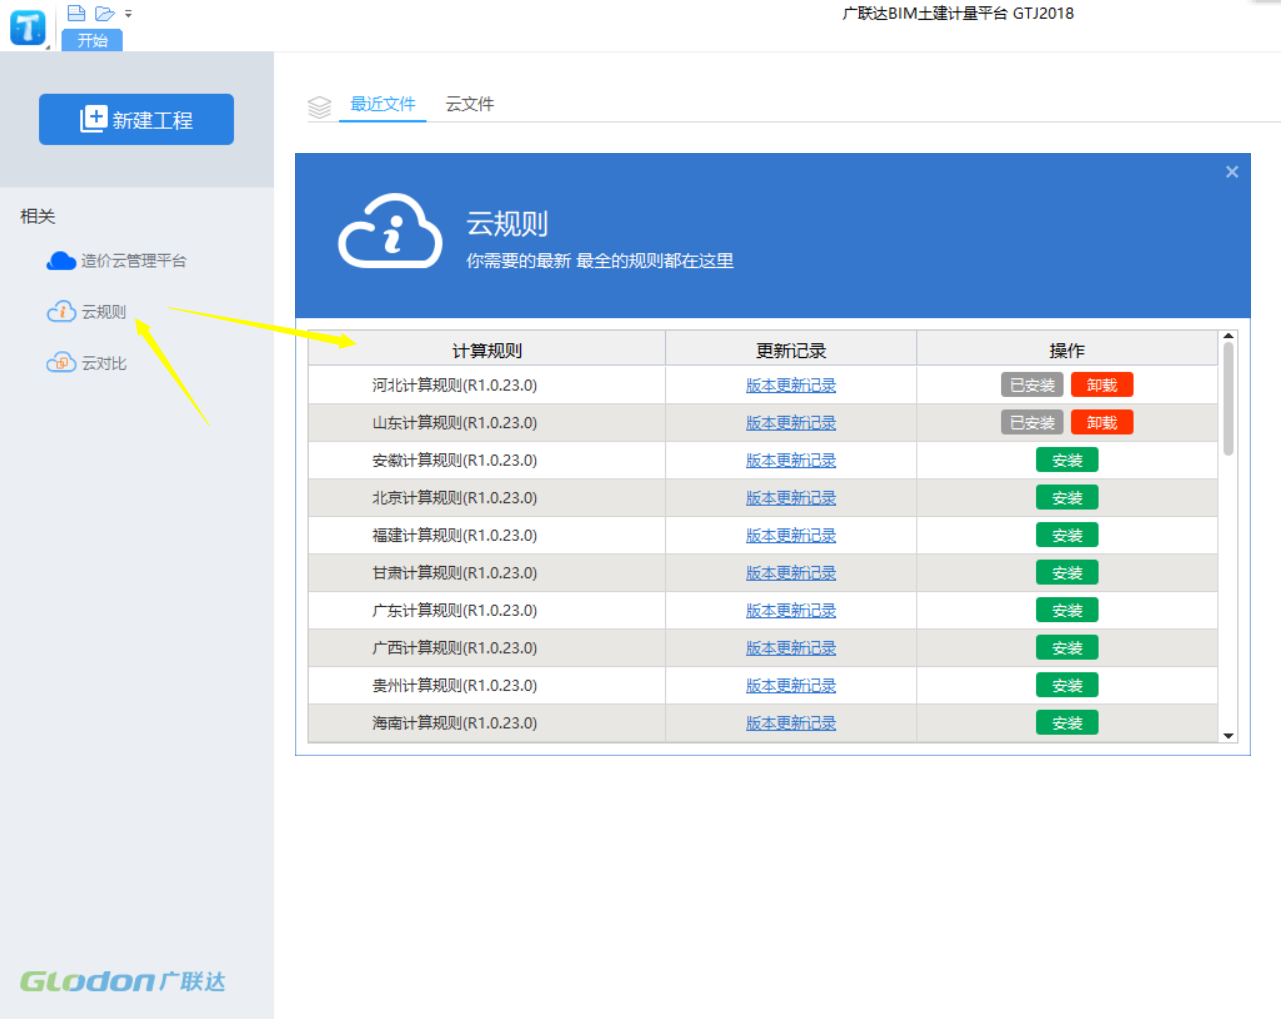Click 卸载 to uninstall 河北计算规则

(x=1102, y=385)
